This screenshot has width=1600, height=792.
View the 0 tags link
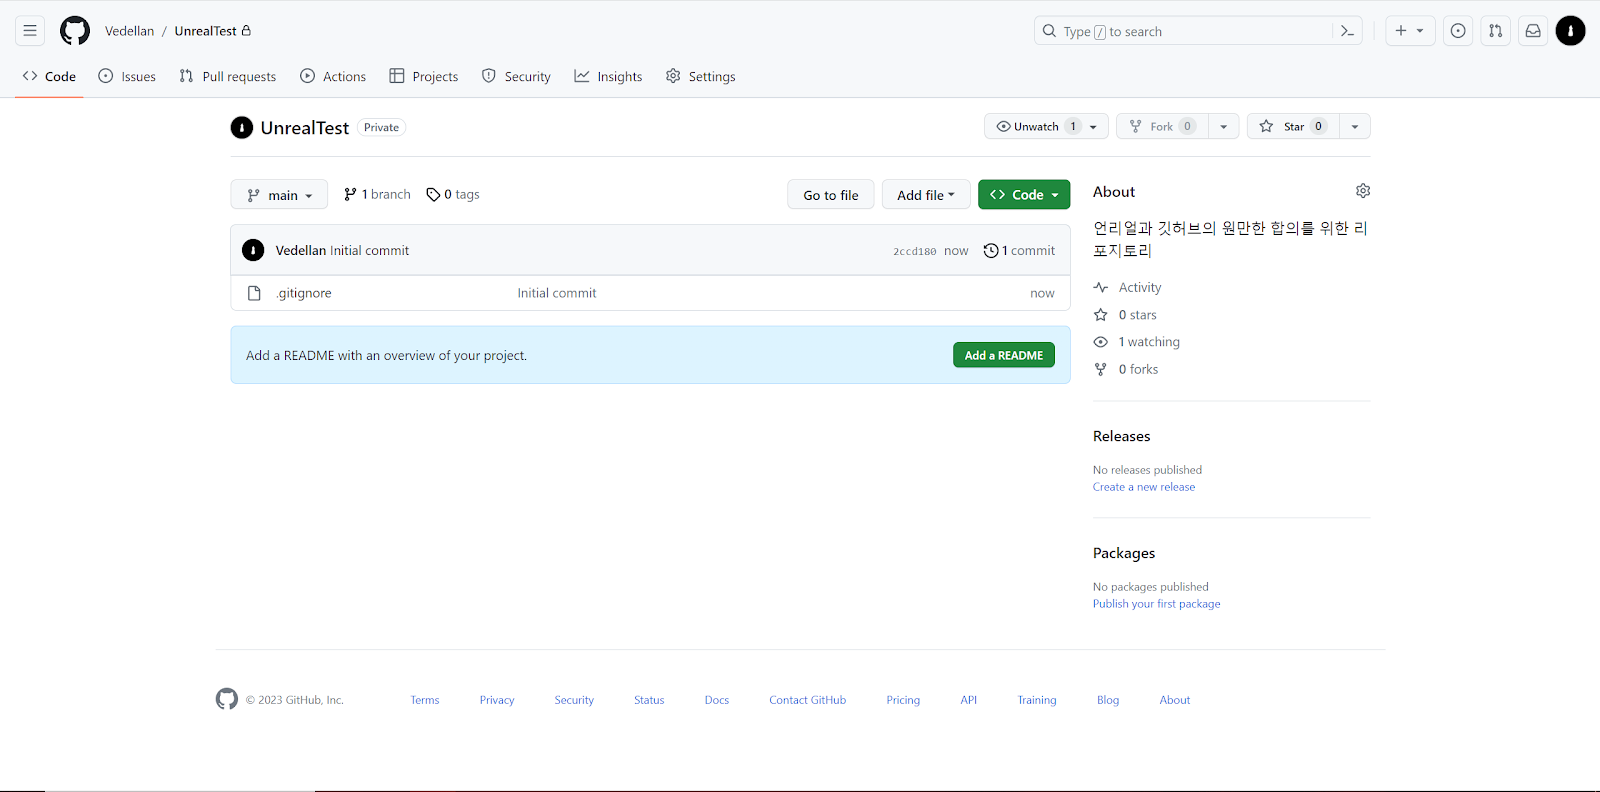pos(453,194)
